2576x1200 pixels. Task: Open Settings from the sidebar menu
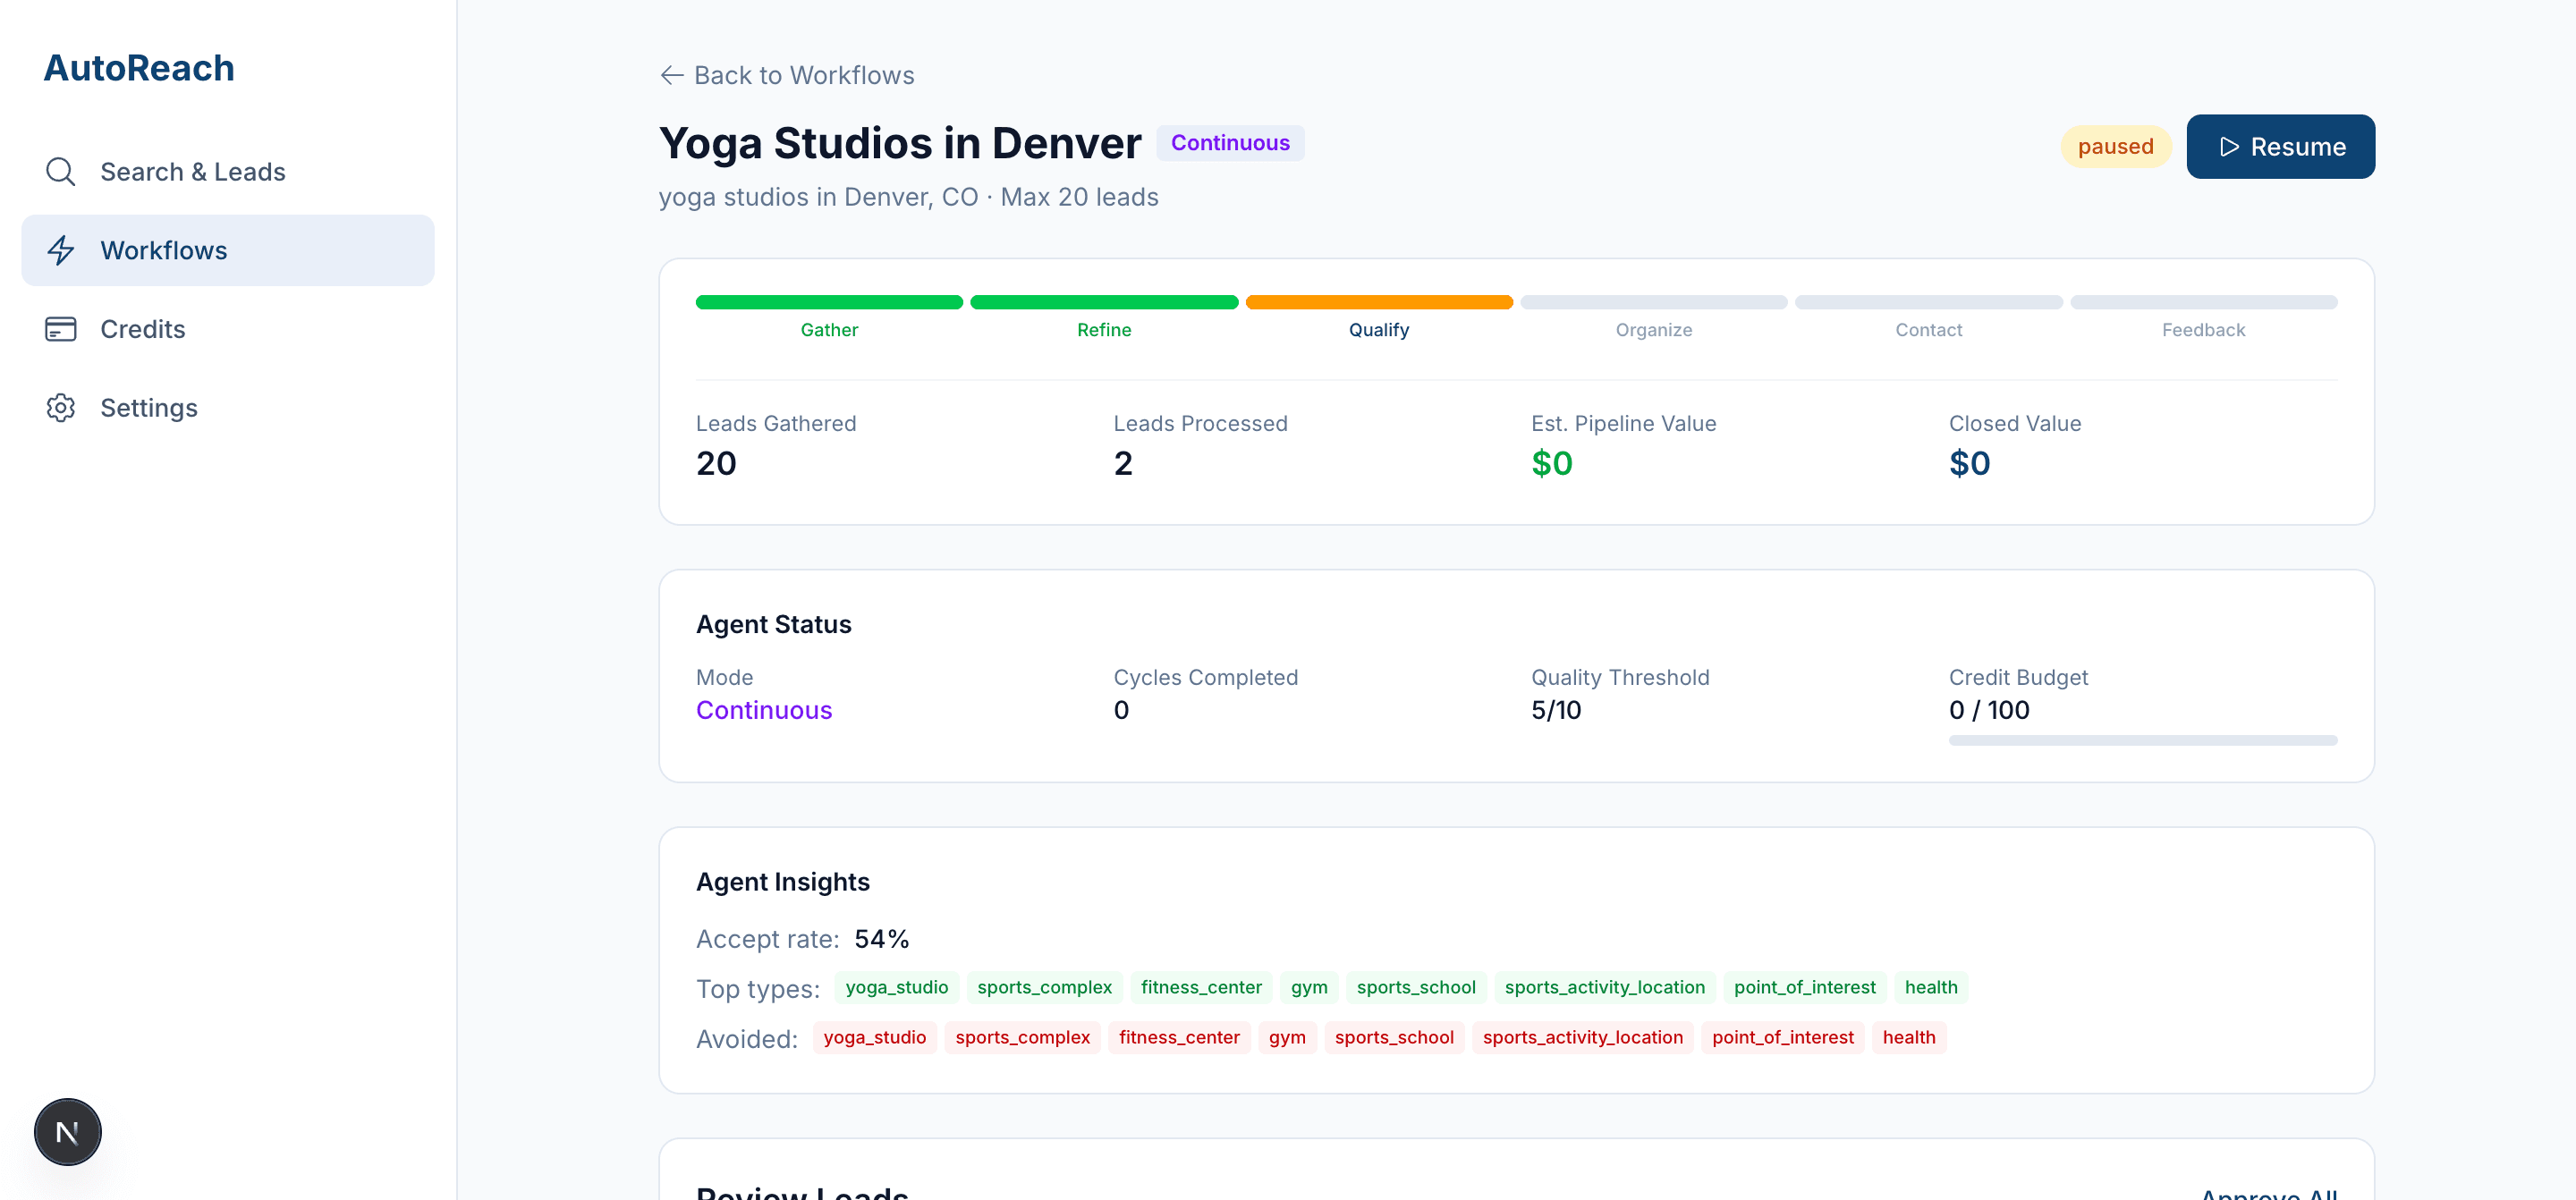(x=148, y=407)
